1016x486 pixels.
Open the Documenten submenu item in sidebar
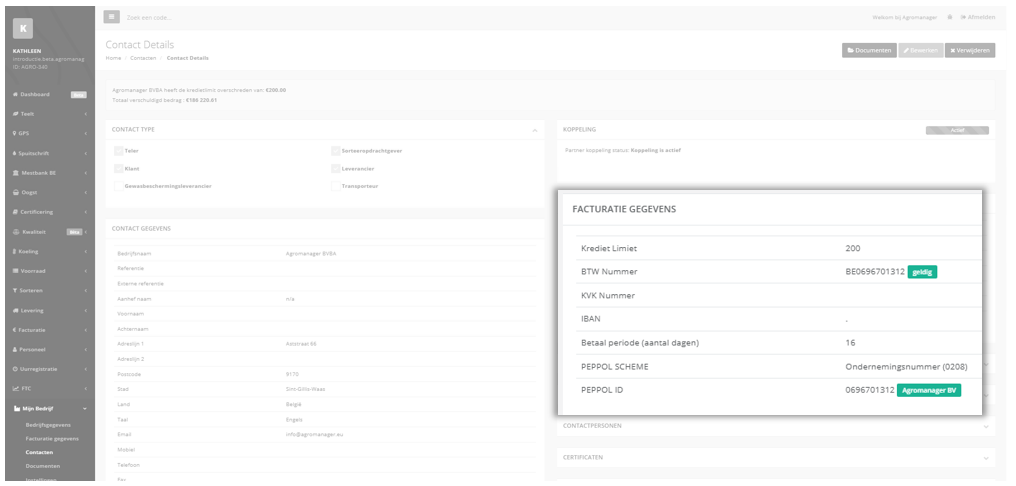43,466
